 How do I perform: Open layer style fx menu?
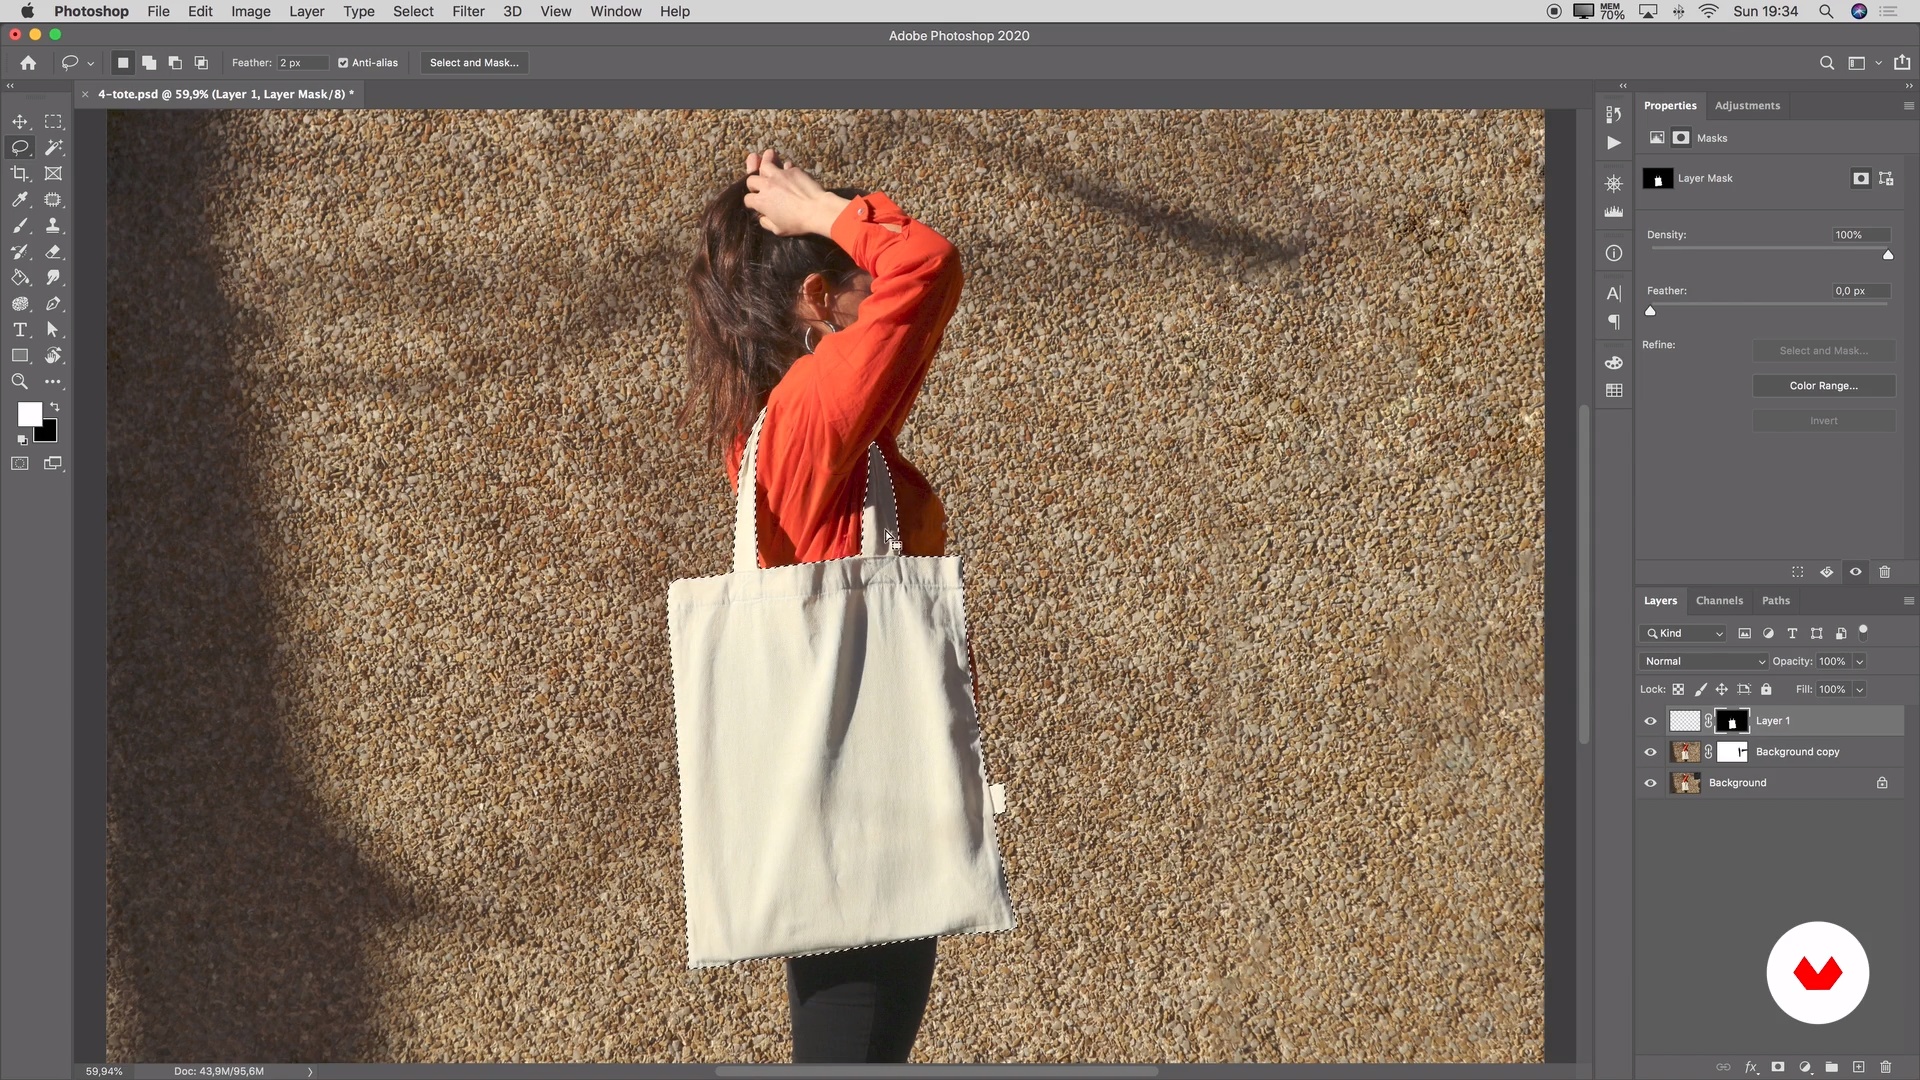(x=1751, y=1067)
